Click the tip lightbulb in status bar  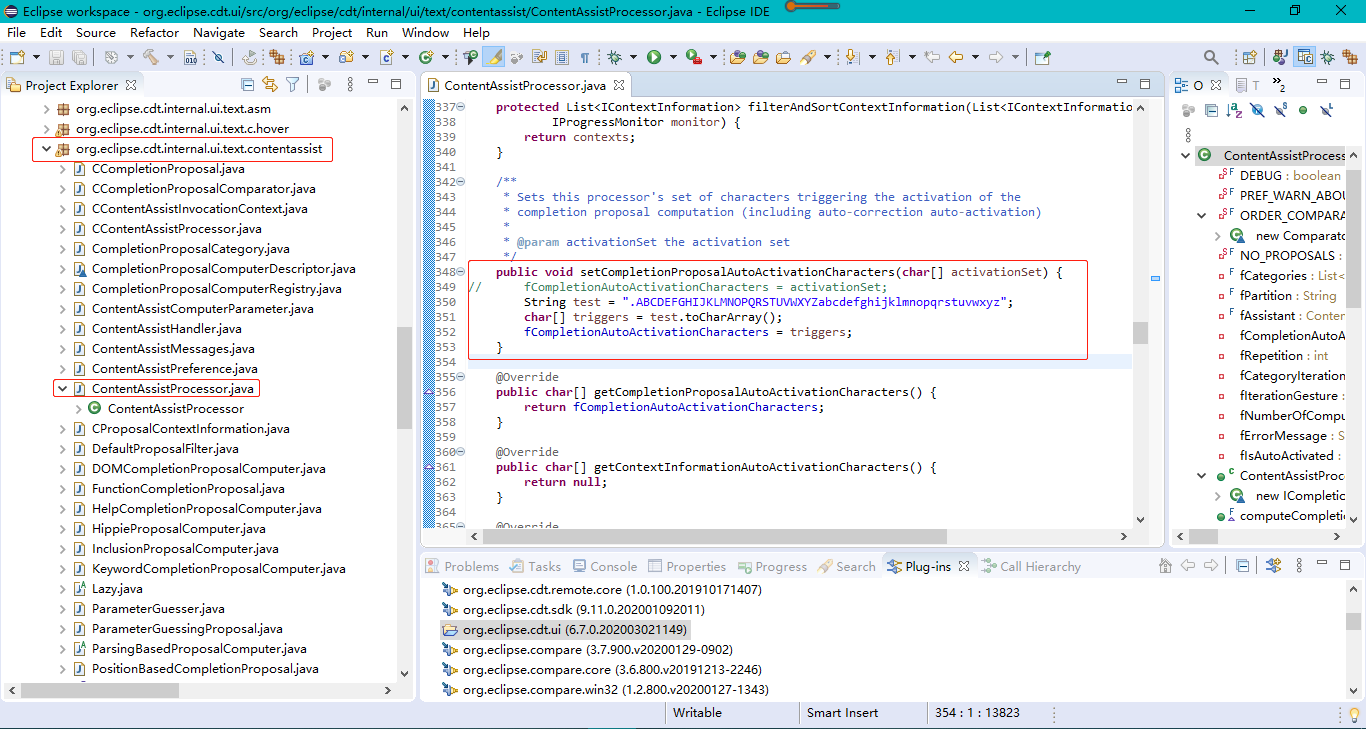click(x=1354, y=714)
